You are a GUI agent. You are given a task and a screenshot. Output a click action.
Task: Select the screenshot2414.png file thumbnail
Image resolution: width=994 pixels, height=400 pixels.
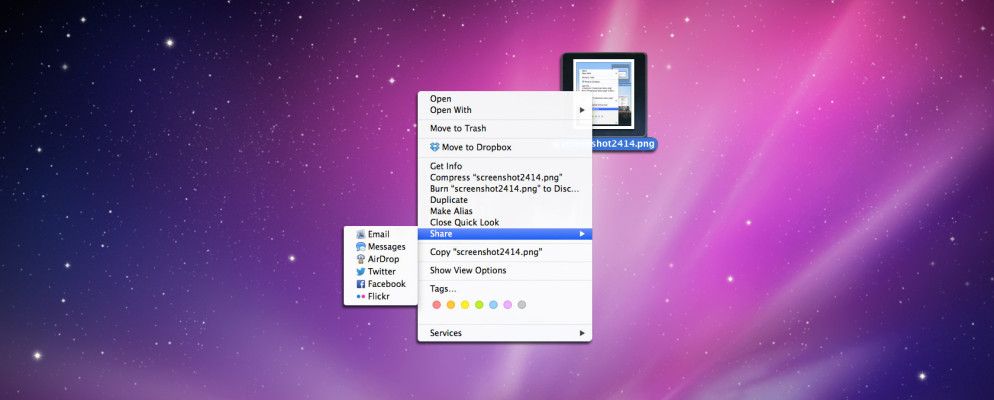click(604, 94)
